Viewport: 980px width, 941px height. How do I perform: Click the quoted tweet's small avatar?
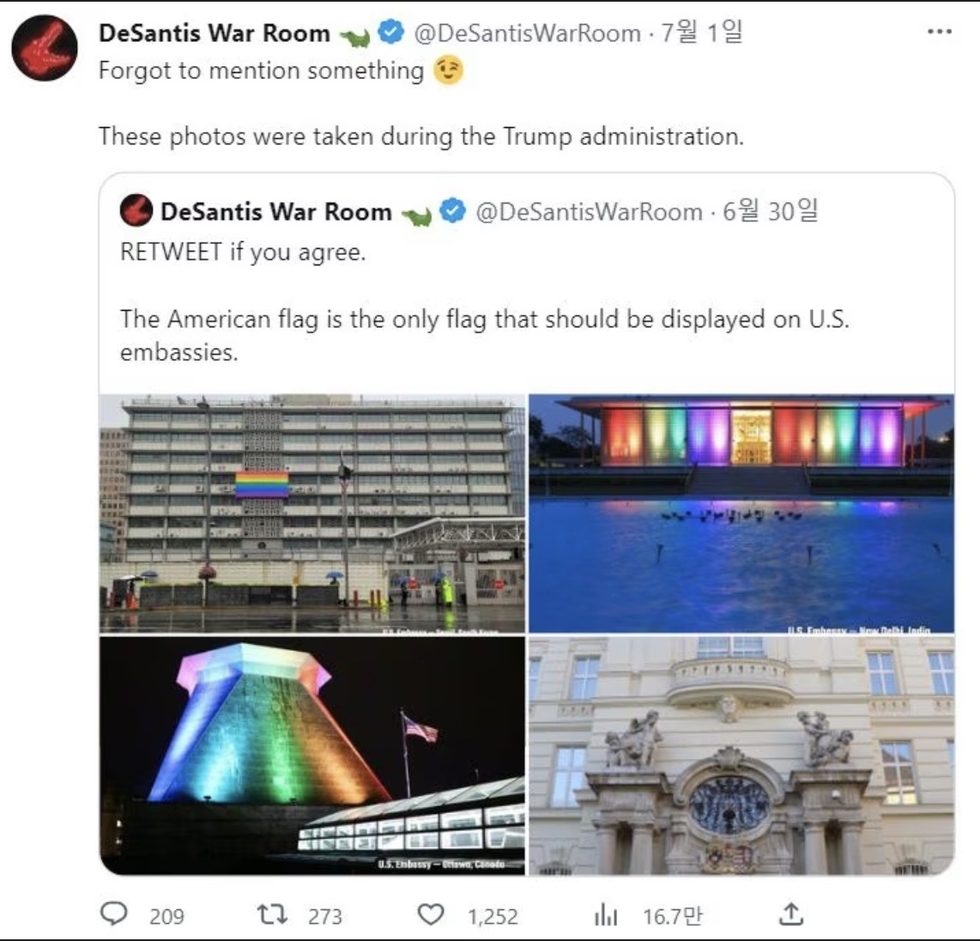click(136, 211)
